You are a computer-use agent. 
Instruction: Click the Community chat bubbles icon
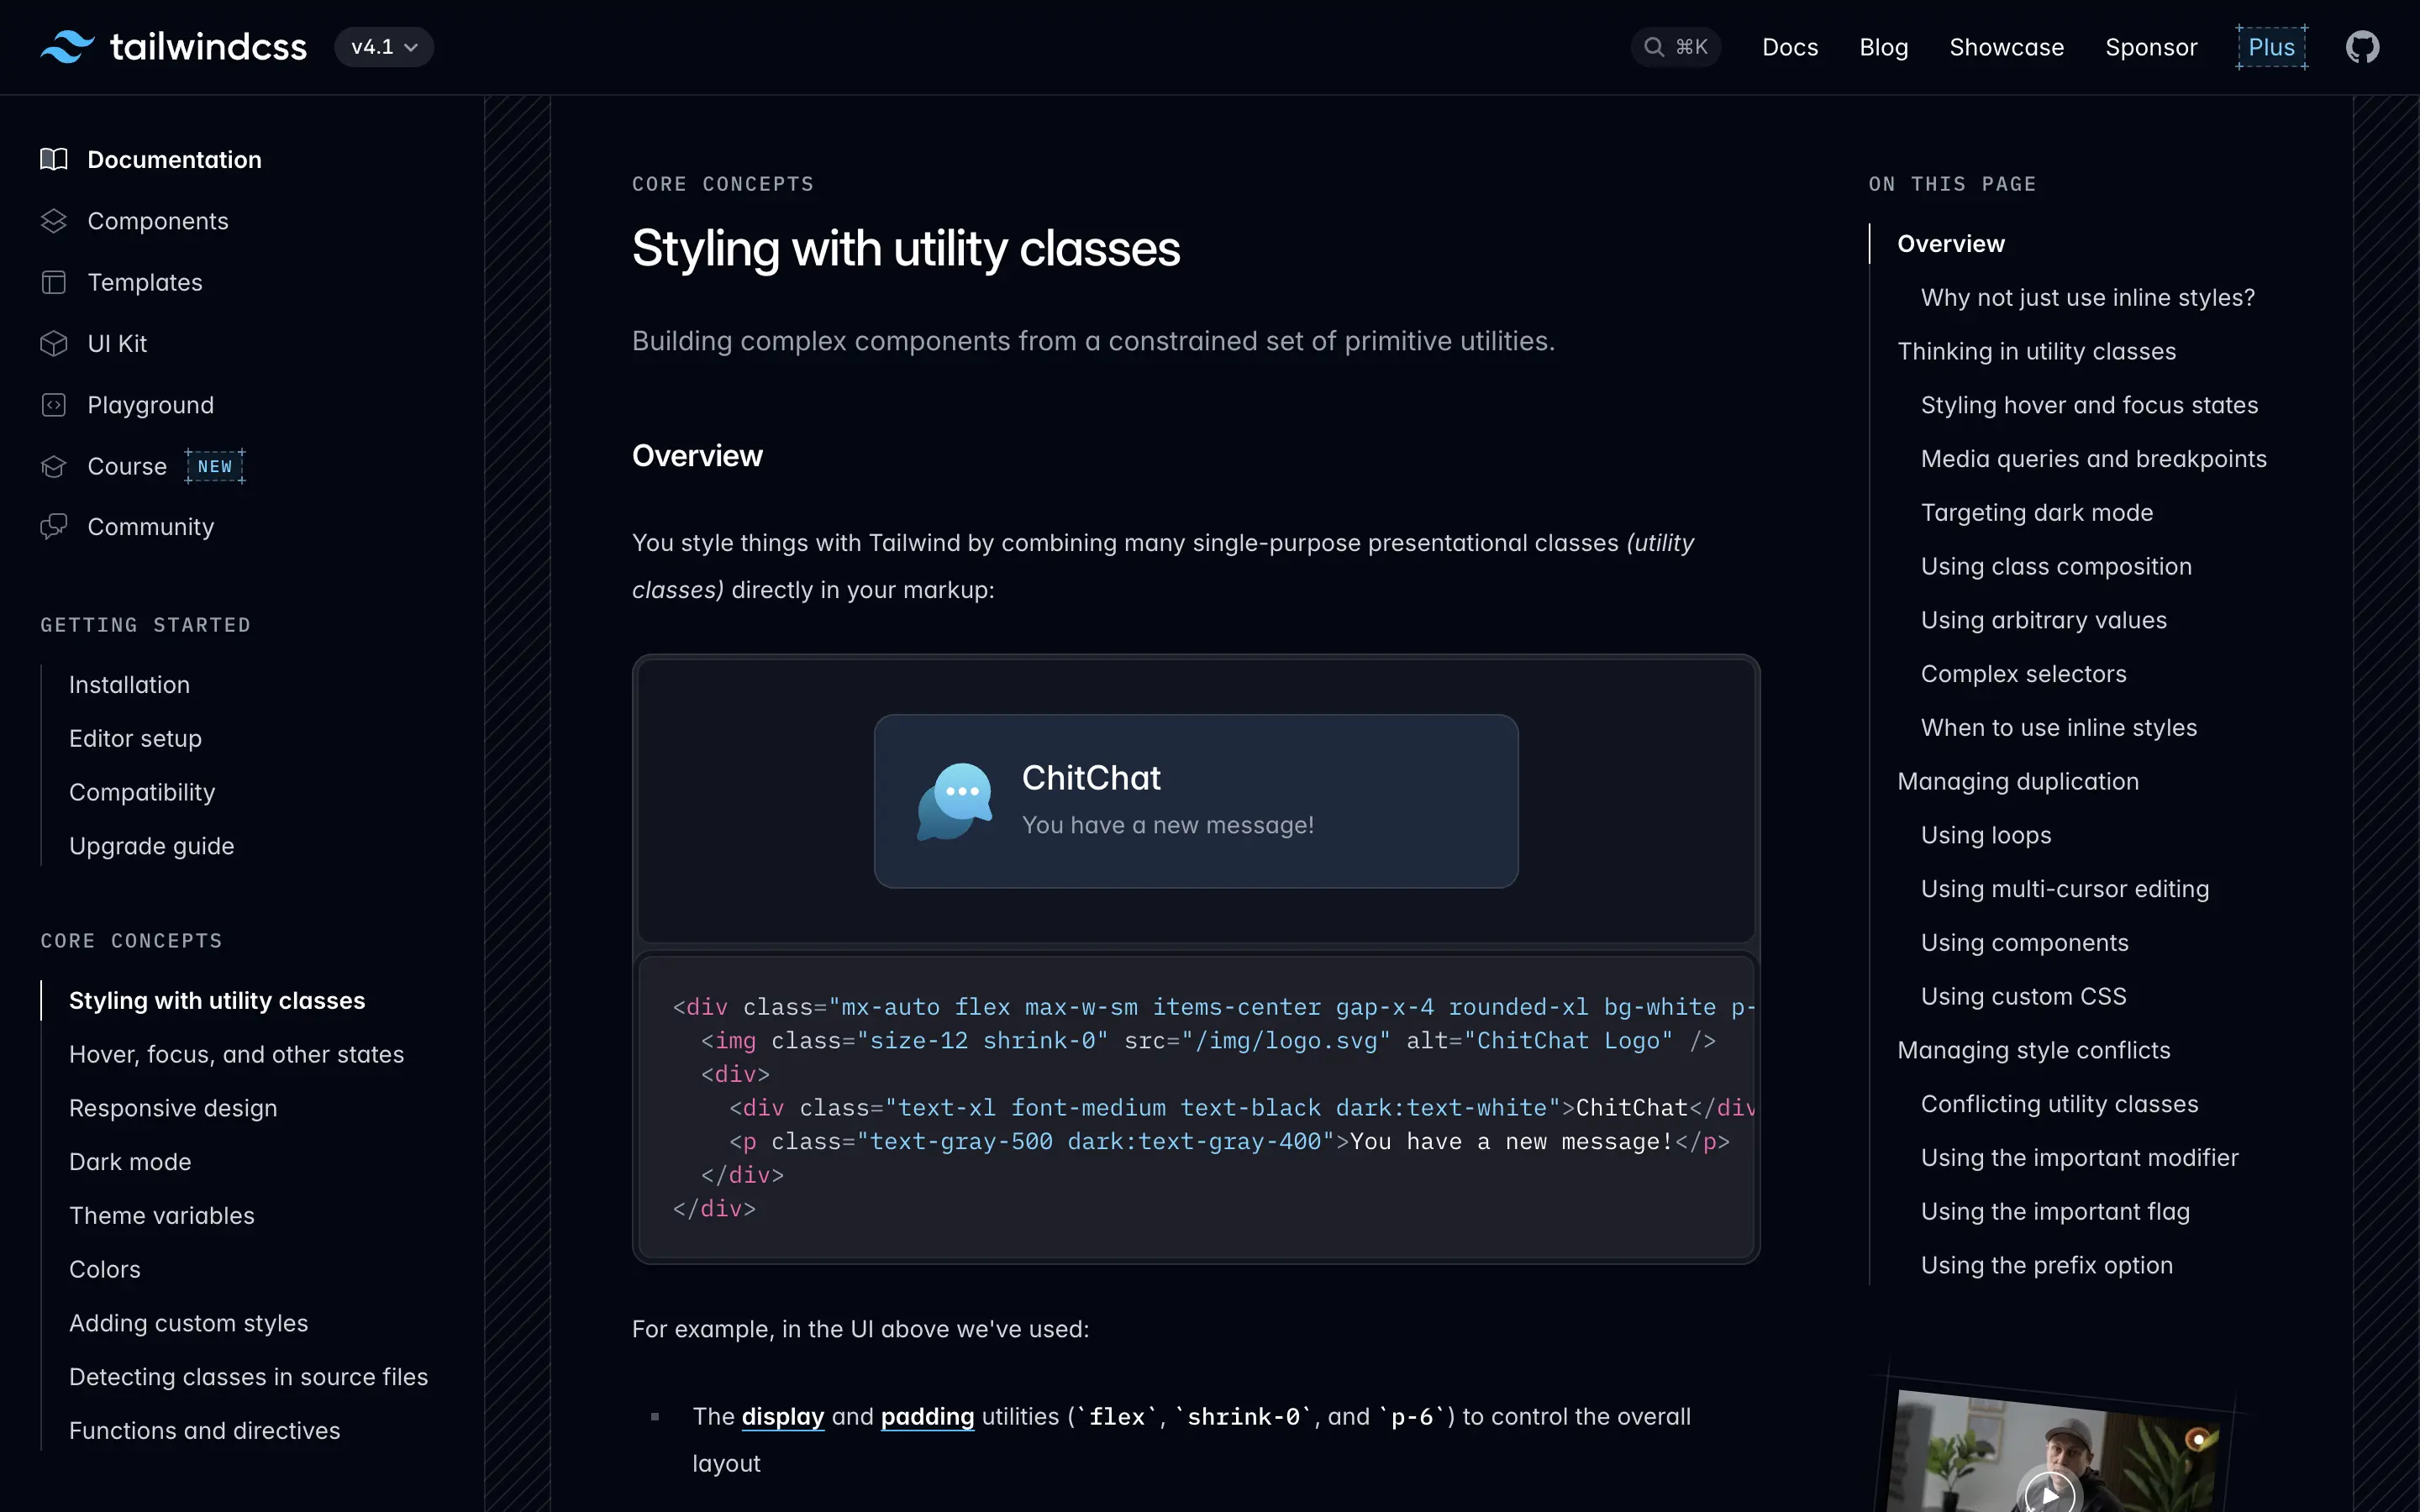pos(54,527)
